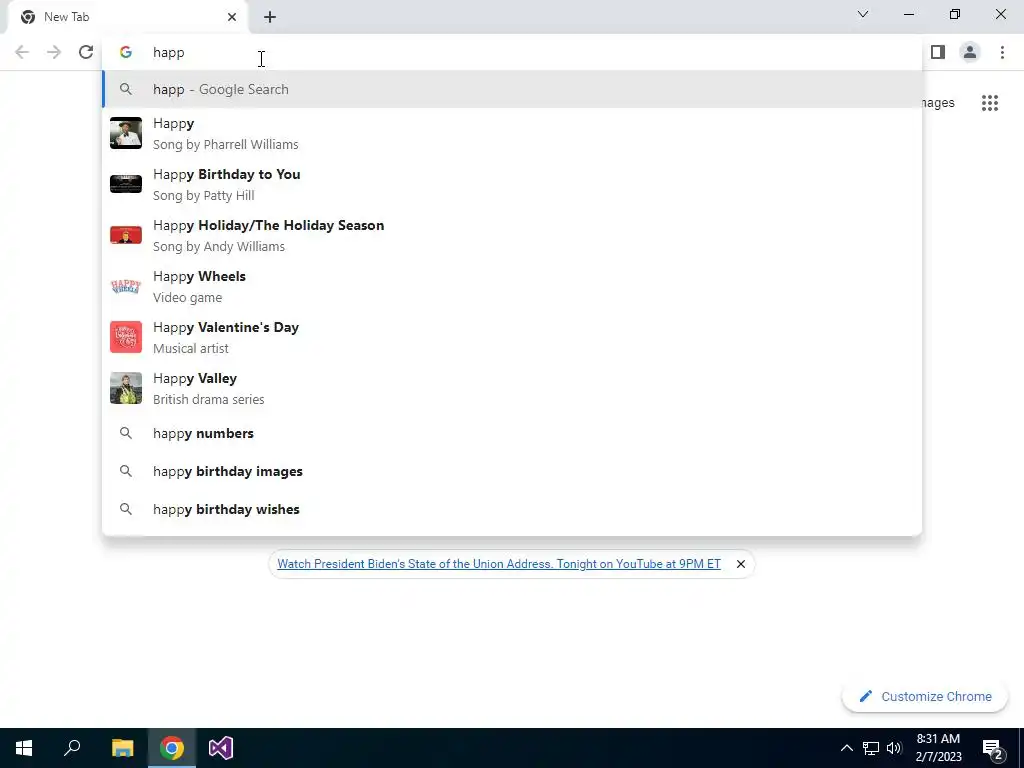Reload the page with the refresh icon

[86, 52]
